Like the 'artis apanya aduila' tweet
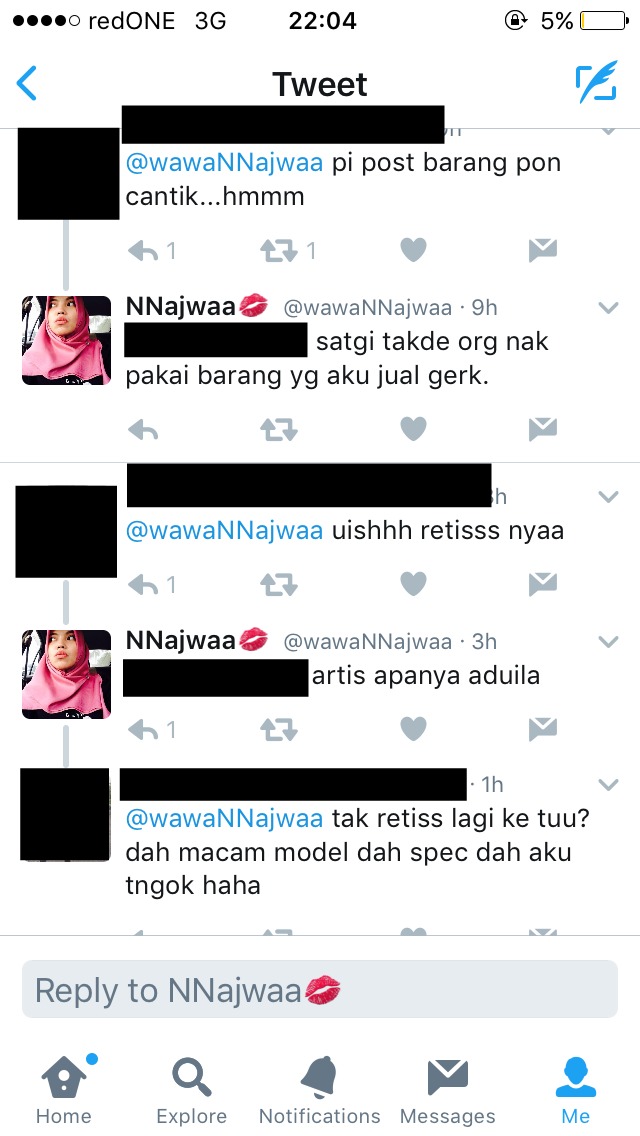 413,729
